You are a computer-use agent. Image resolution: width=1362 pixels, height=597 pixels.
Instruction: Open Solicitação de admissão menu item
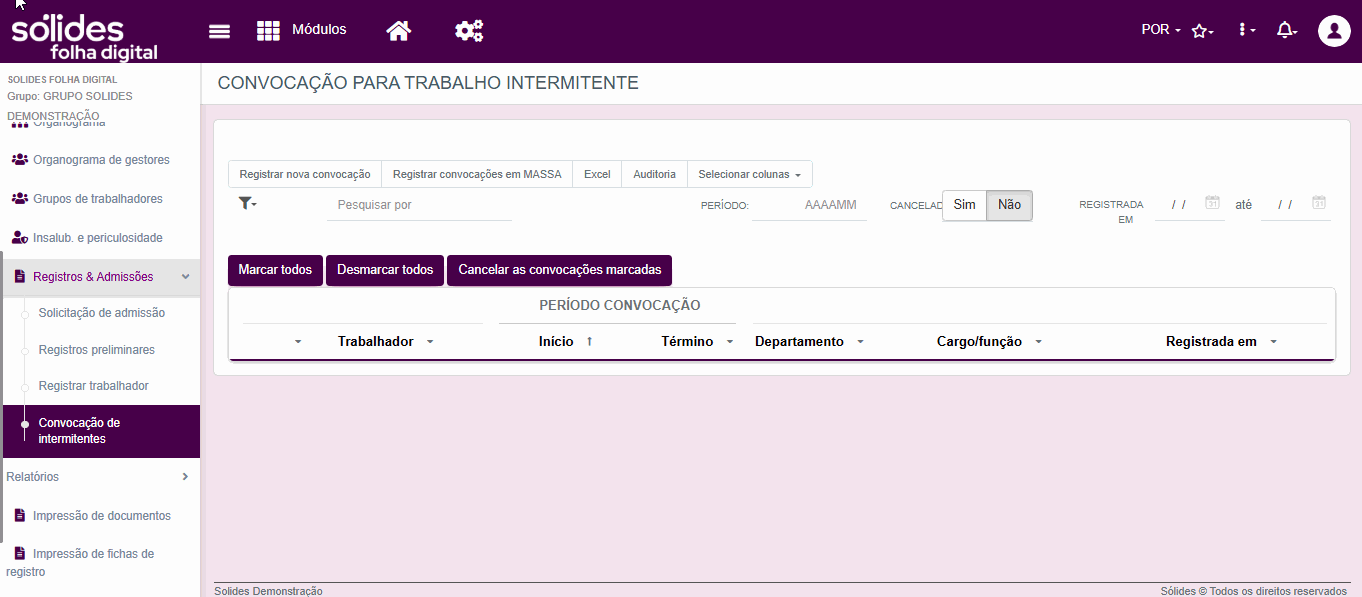click(x=102, y=313)
